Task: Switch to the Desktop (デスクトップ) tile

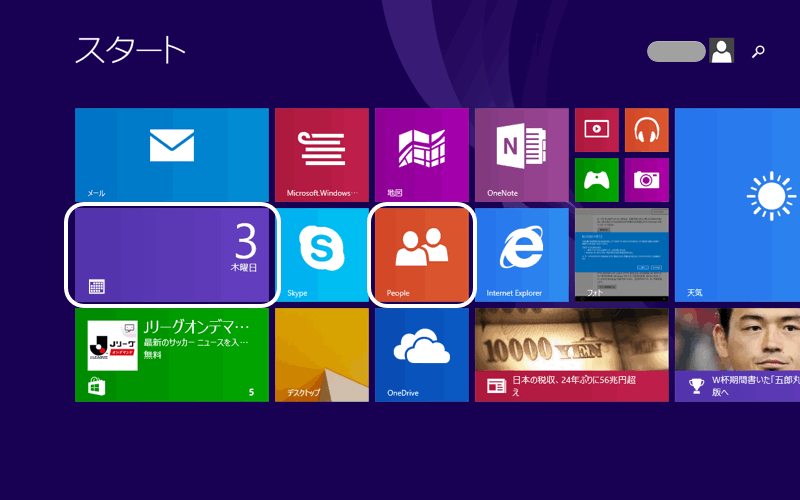Action: click(321, 355)
